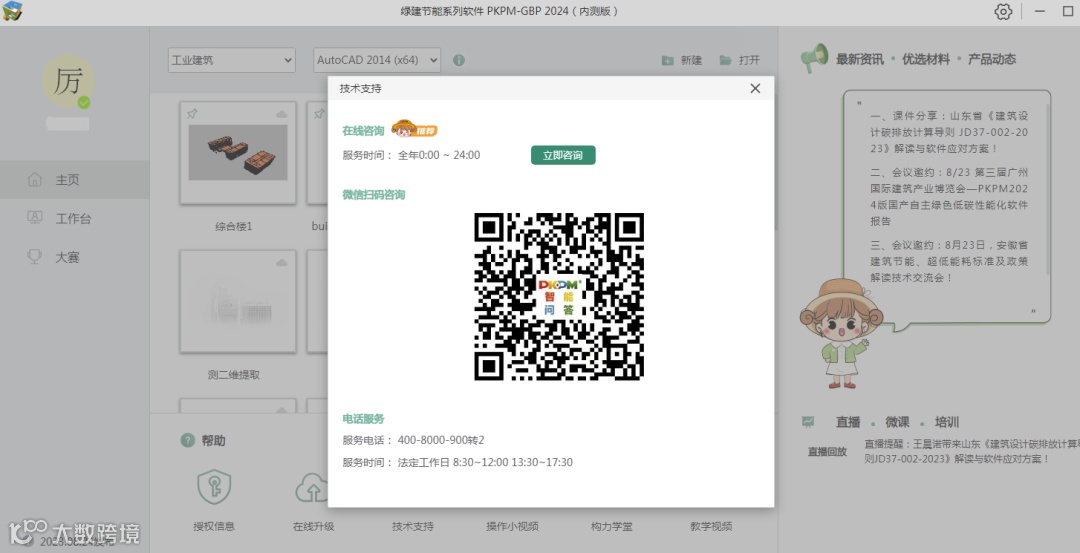
Task: Click the WeChat QR code image
Action: [559, 296]
